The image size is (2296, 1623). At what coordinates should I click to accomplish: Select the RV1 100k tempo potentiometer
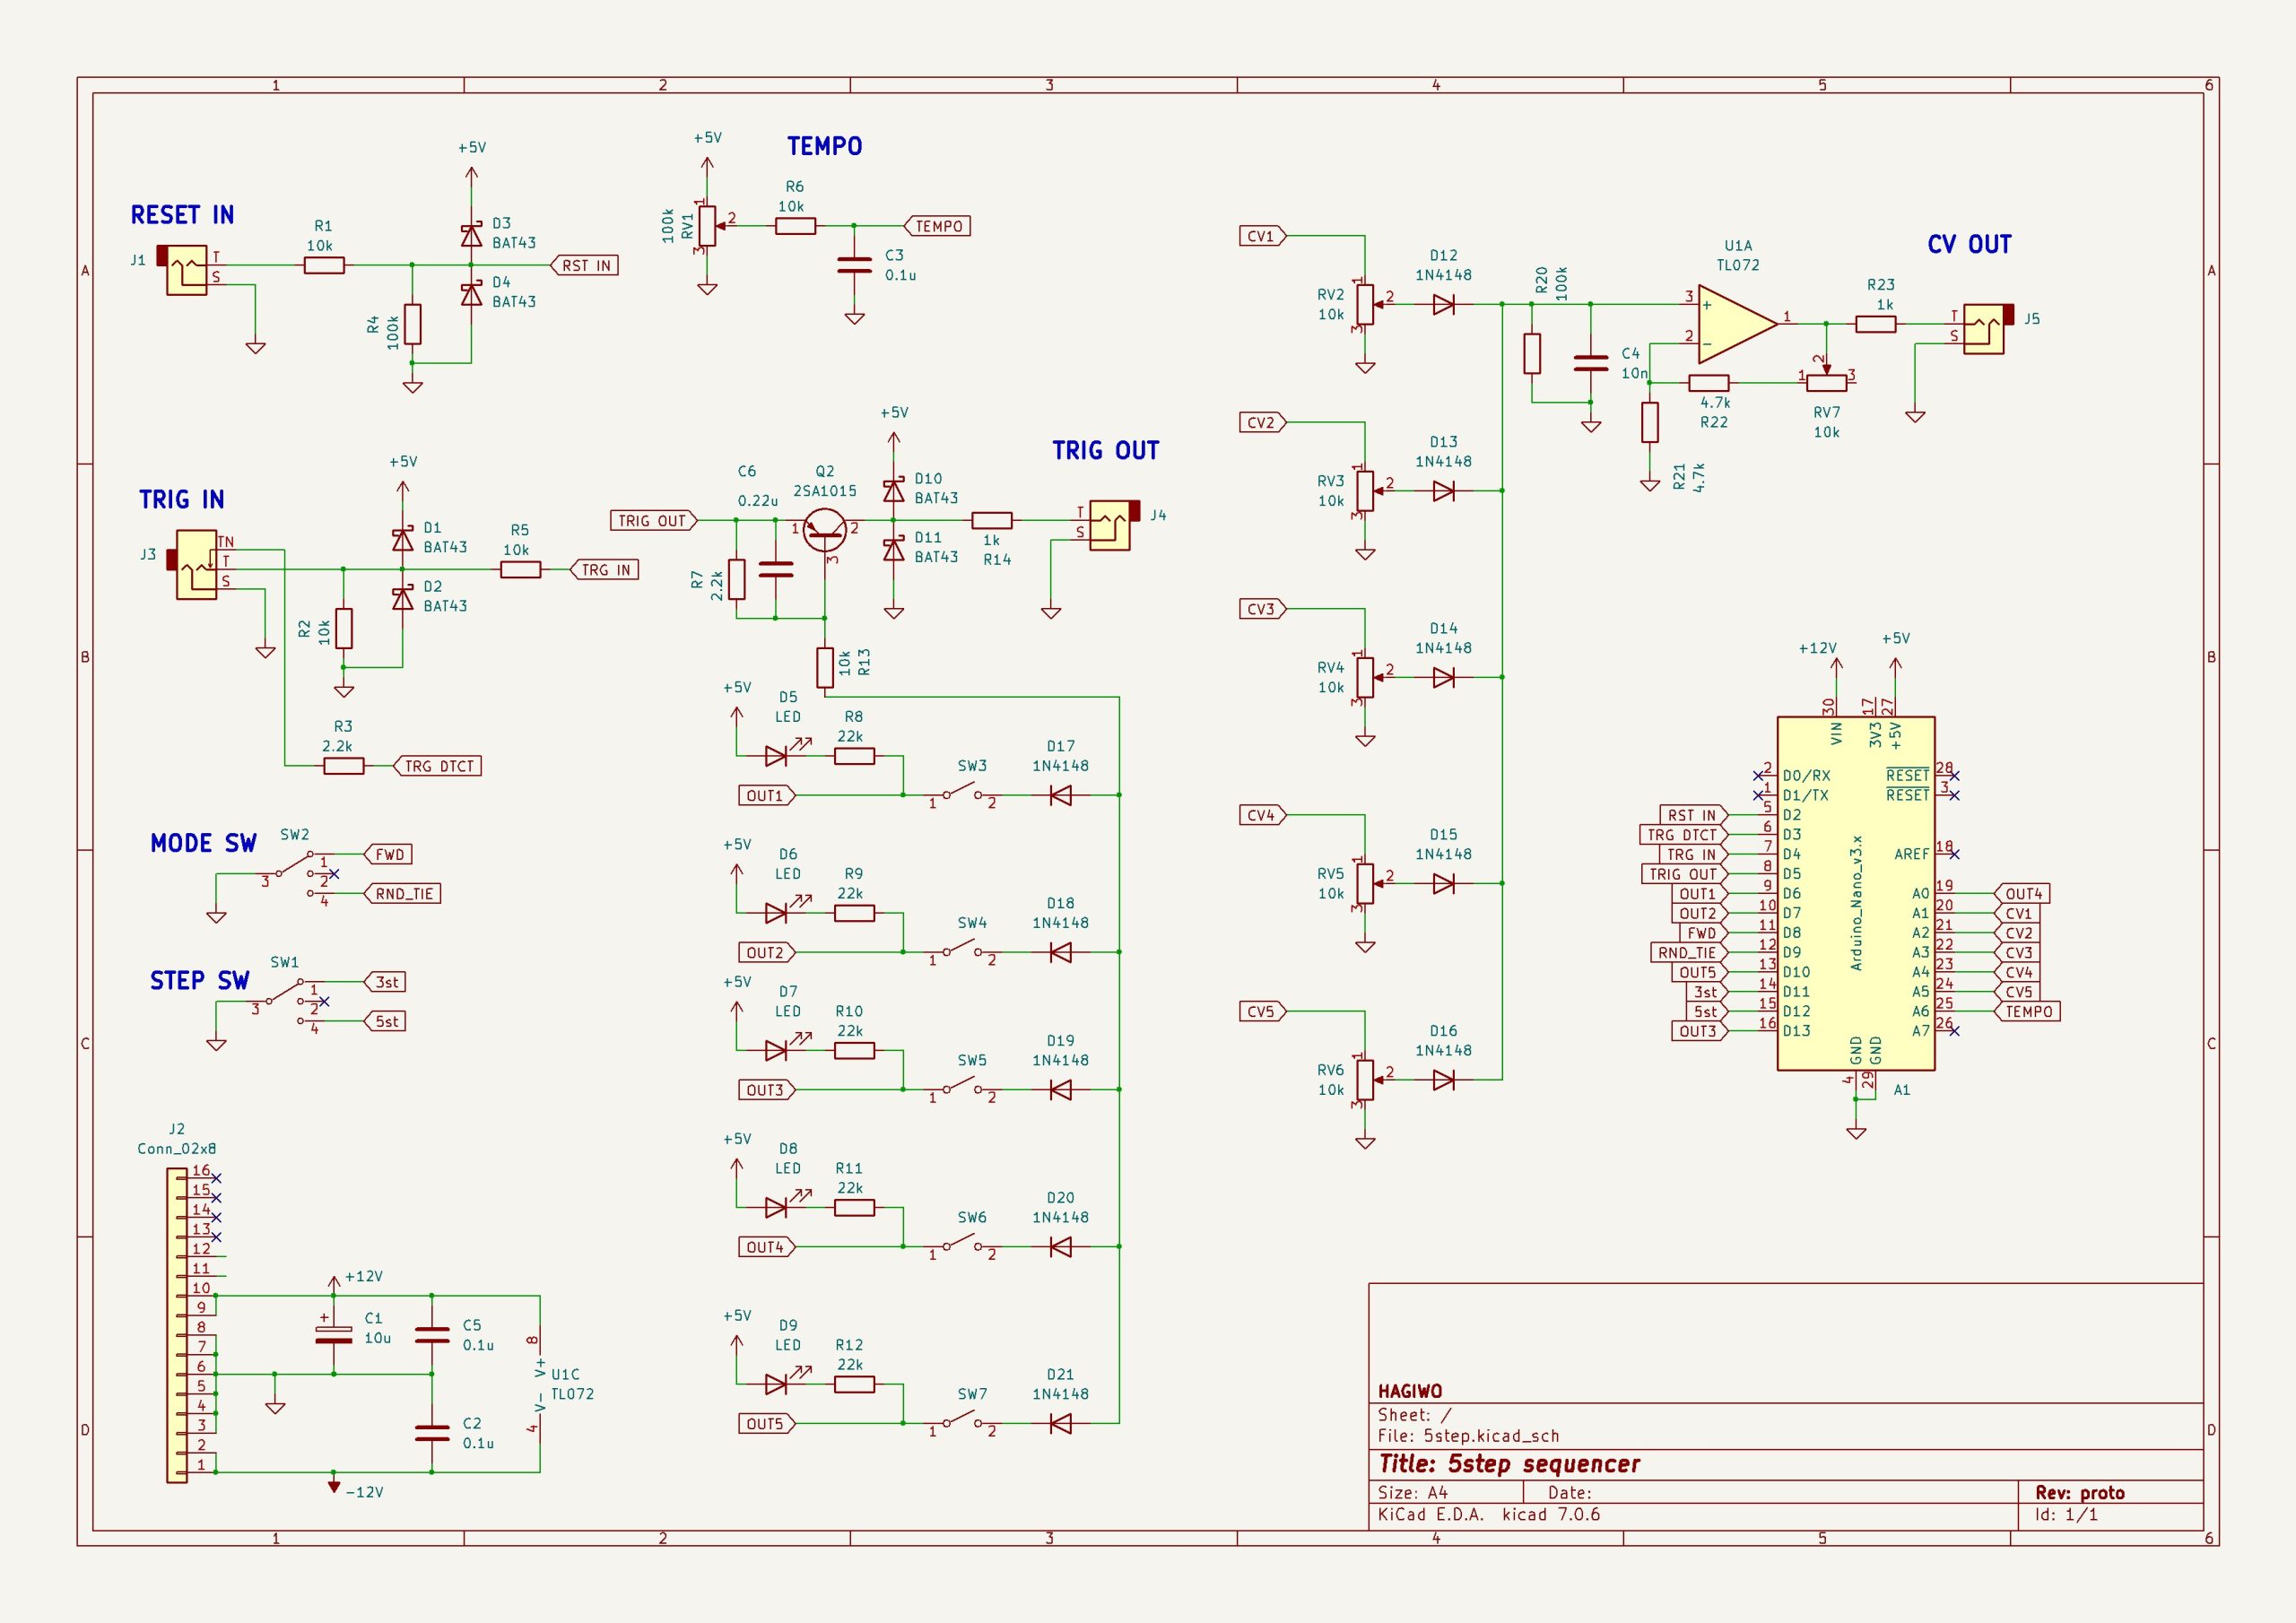(x=707, y=226)
